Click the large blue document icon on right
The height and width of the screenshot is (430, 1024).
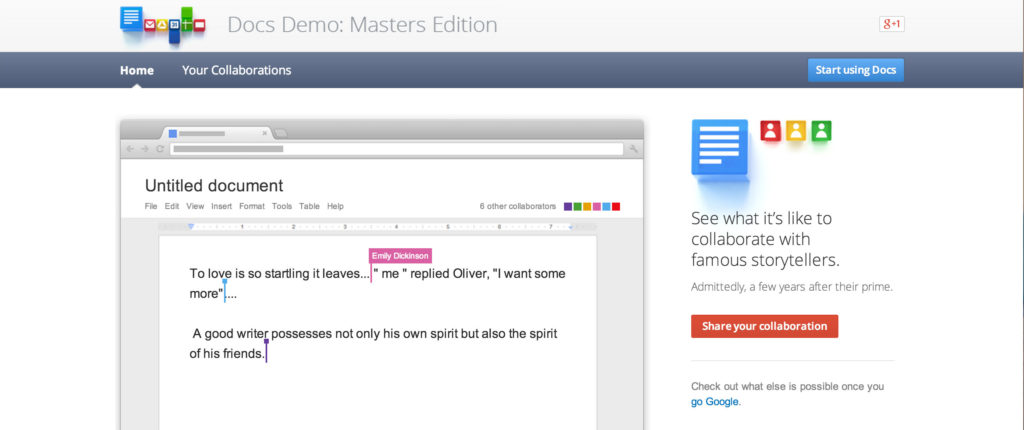pos(720,147)
